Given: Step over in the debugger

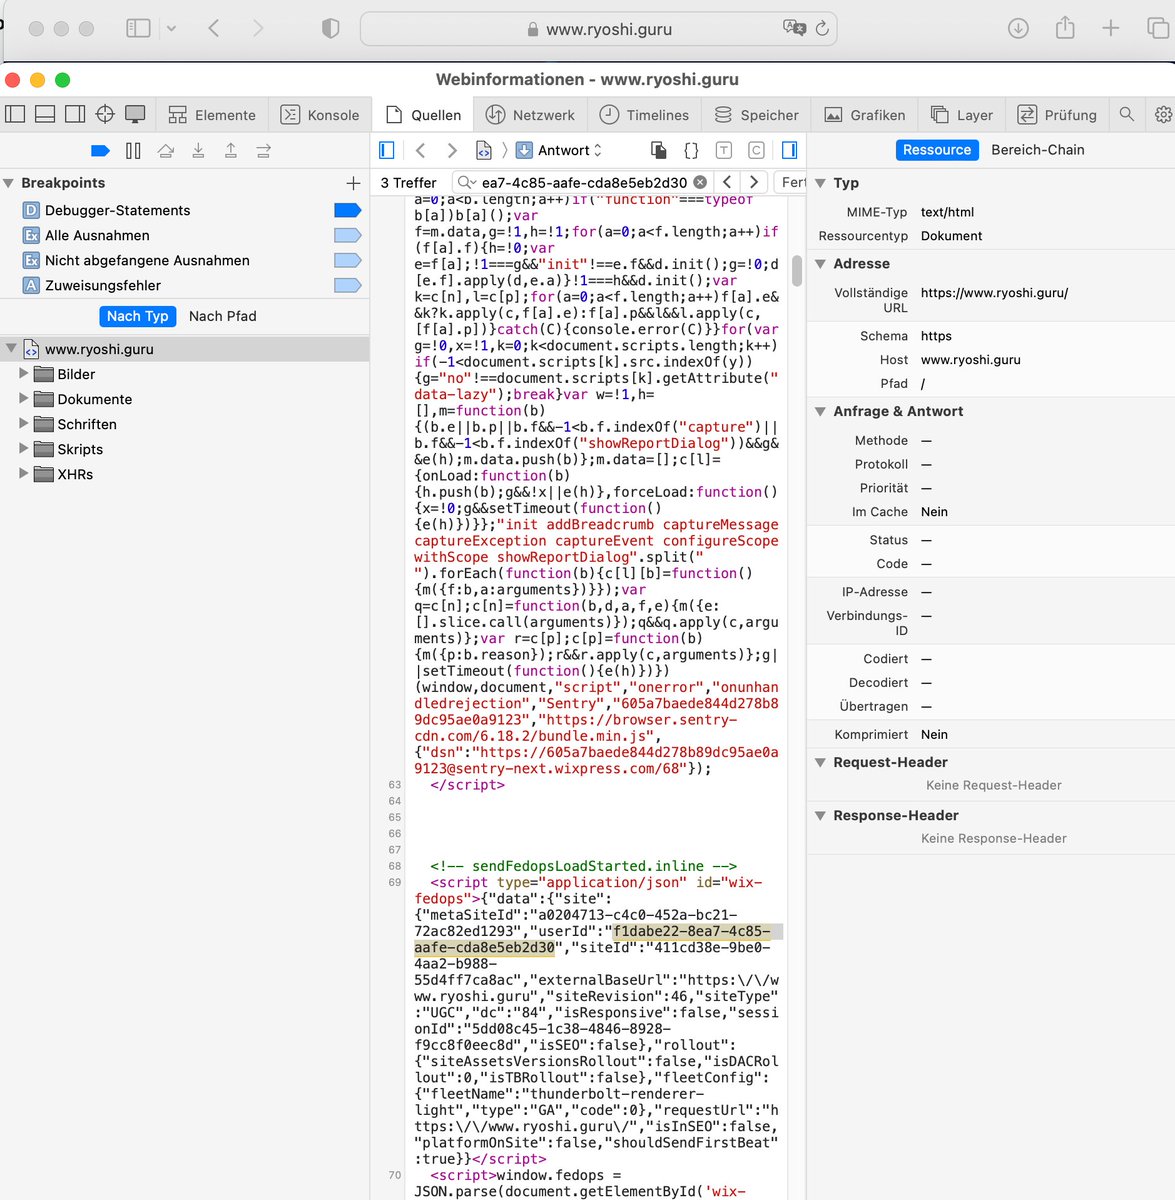Looking at the screenshot, I should coord(166,151).
